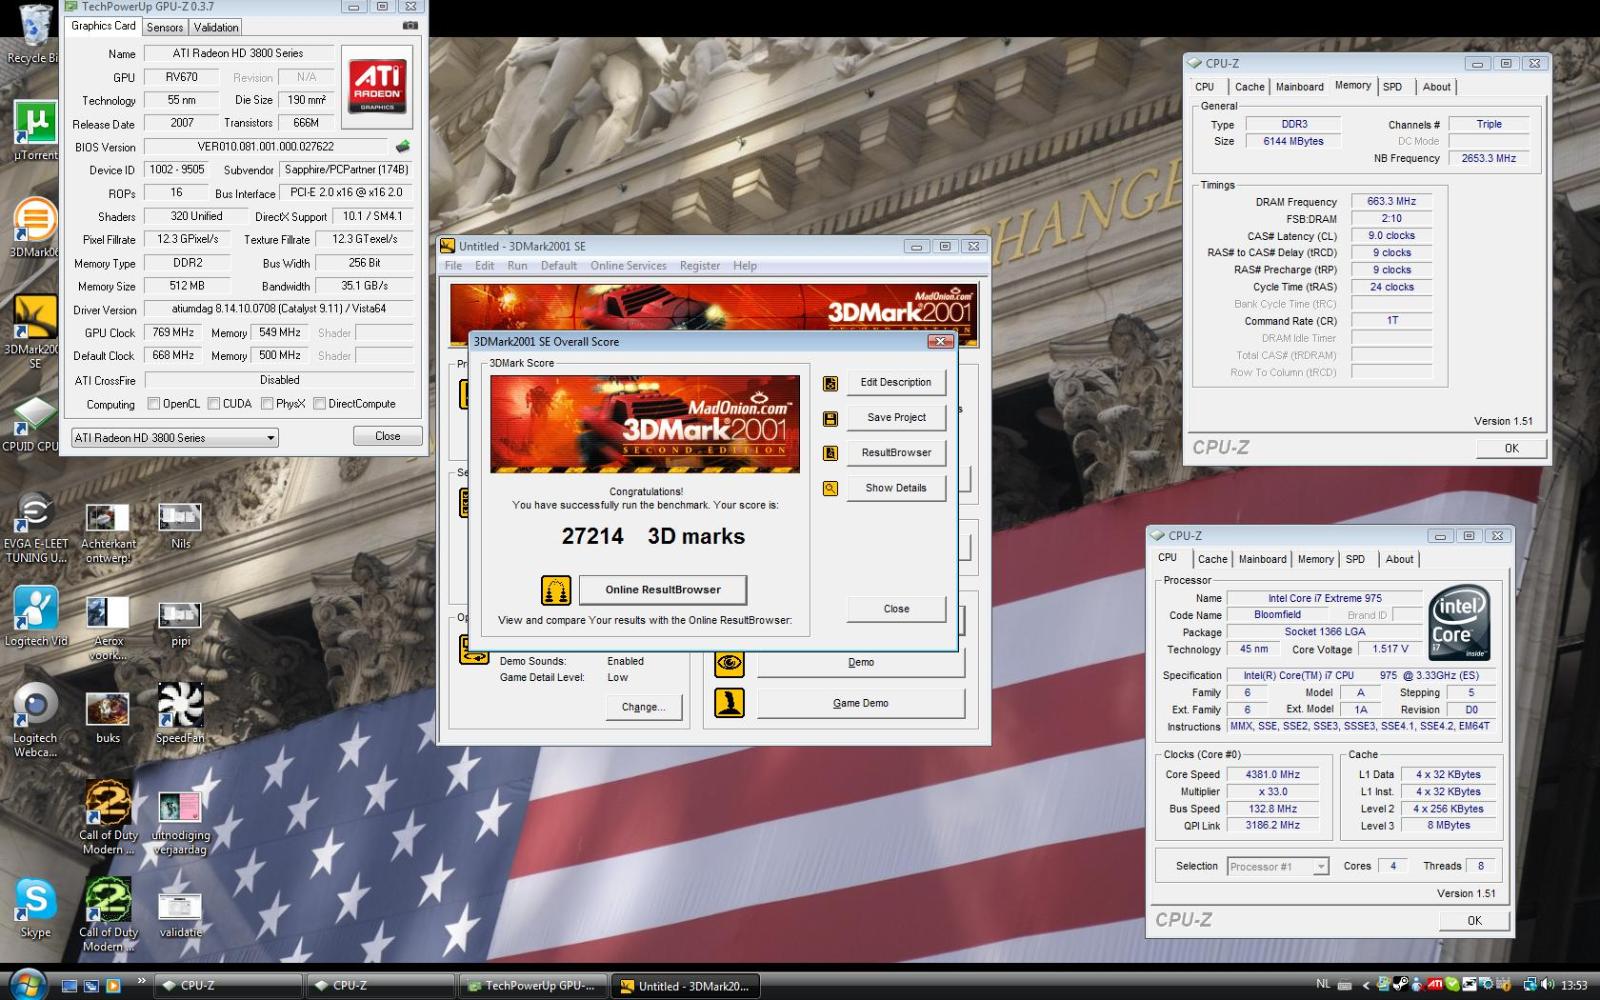The height and width of the screenshot is (1000, 1600).
Task: Open the CPUID CPU-Z desktop shortcut
Action: (x=35, y=423)
